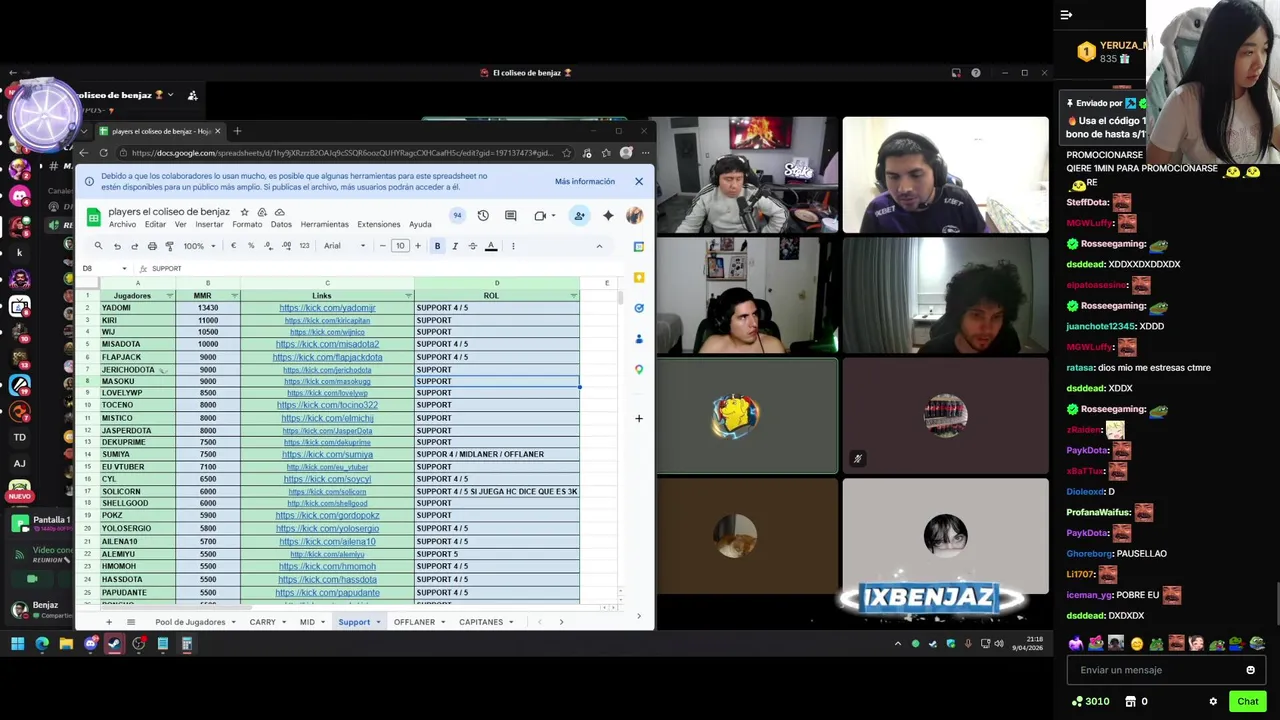The width and height of the screenshot is (1280, 720).
Task: Decrease font size with minus button
Action: pyautogui.click(x=382, y=246)
